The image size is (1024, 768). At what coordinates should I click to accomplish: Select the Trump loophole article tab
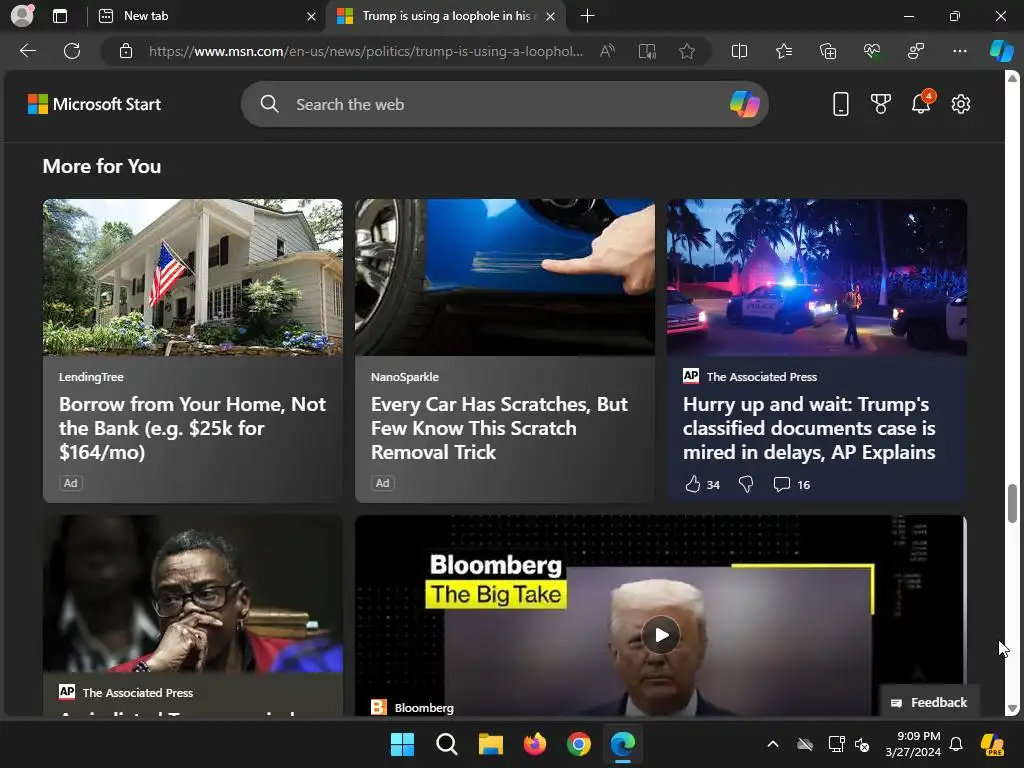point(446,16)
